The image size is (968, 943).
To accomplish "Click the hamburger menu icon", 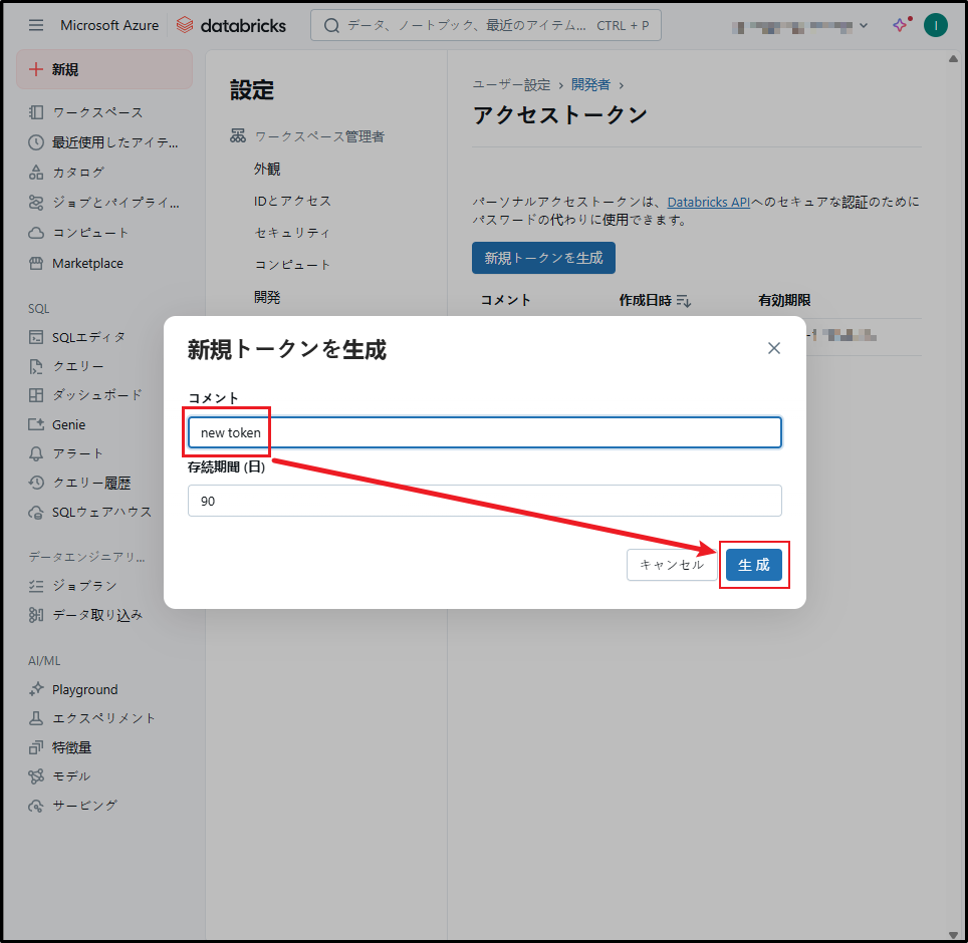I will click(36, 25).
